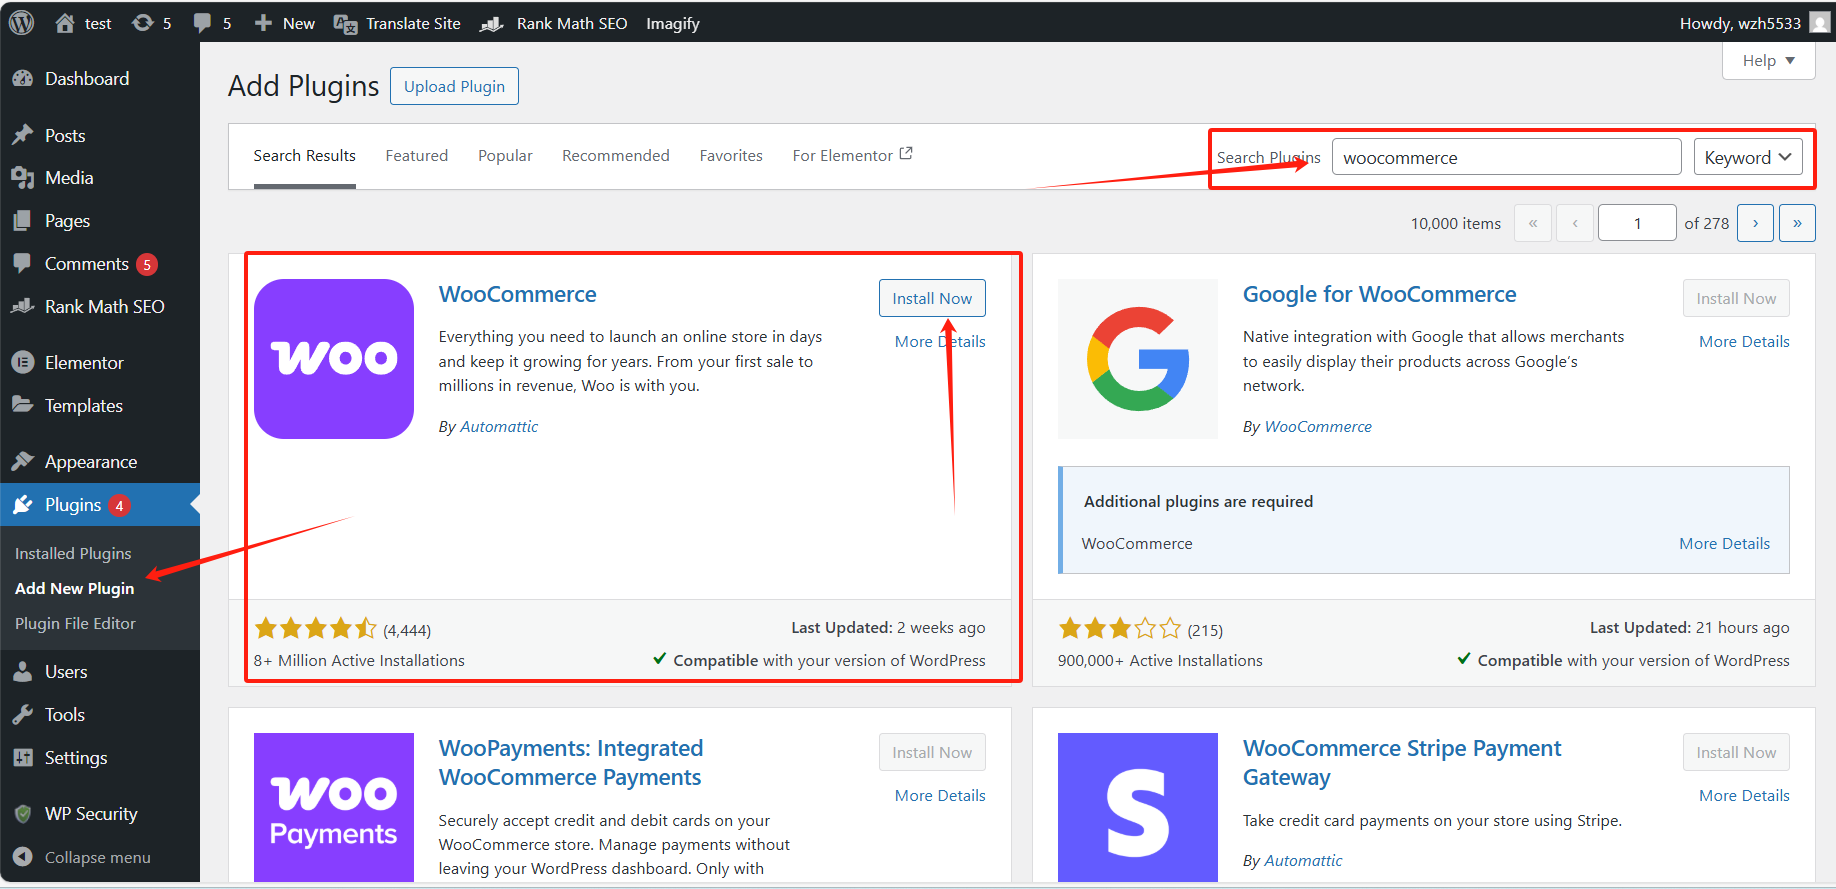Click the Google for WooCommerce logo
1836x889 pixels.
point(1137,358)
